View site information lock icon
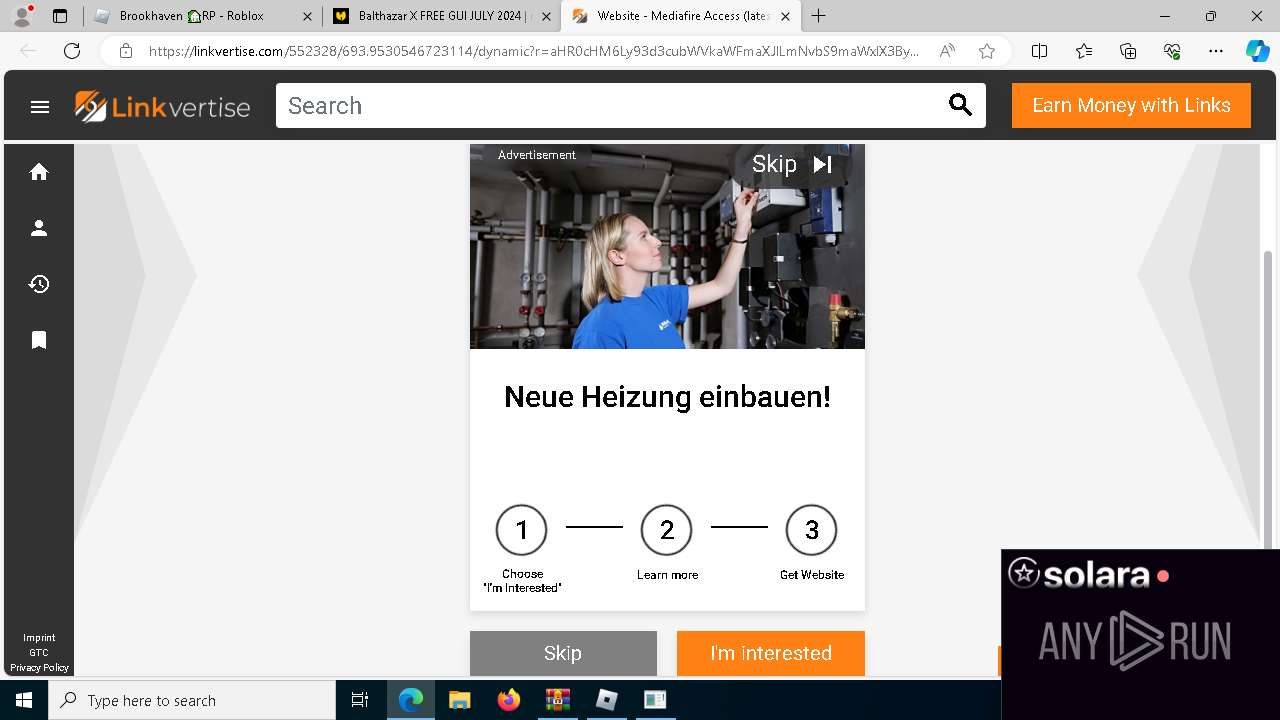The height and width of the screenshot is (720, 1280). (x=126, y=51)
